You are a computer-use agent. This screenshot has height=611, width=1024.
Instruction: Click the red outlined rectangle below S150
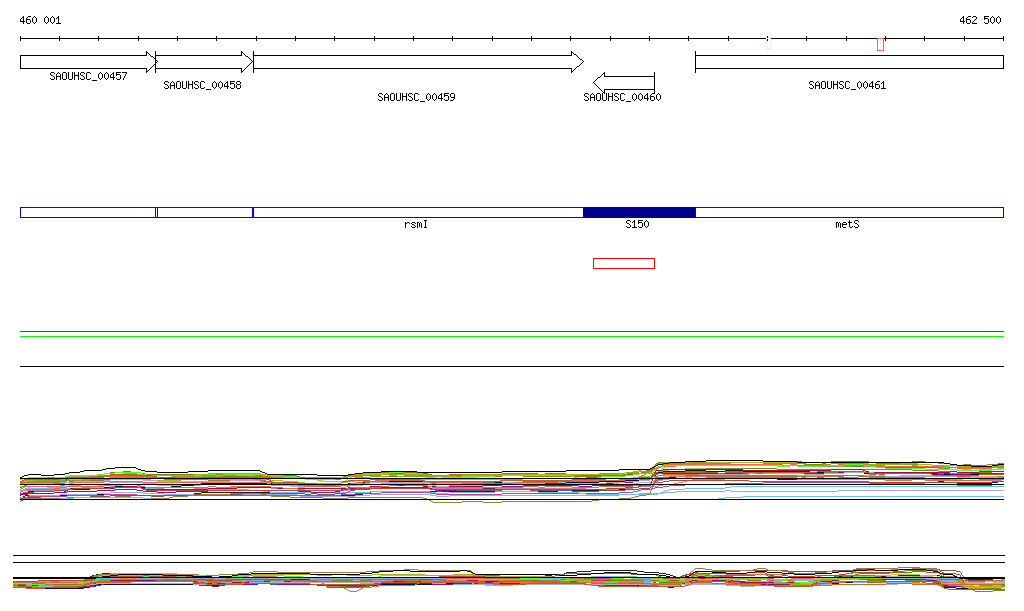[623, 264]
